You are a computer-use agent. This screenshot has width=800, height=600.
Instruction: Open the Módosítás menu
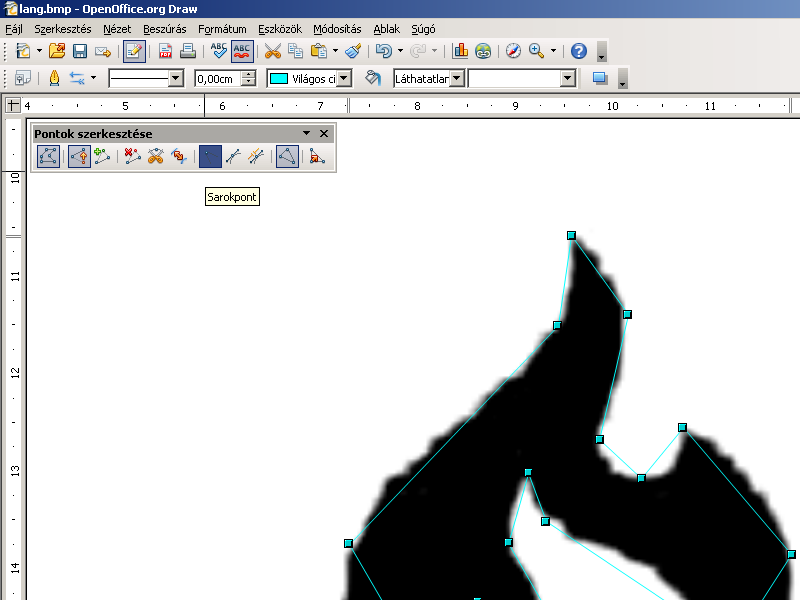click(x=337, y=29)
